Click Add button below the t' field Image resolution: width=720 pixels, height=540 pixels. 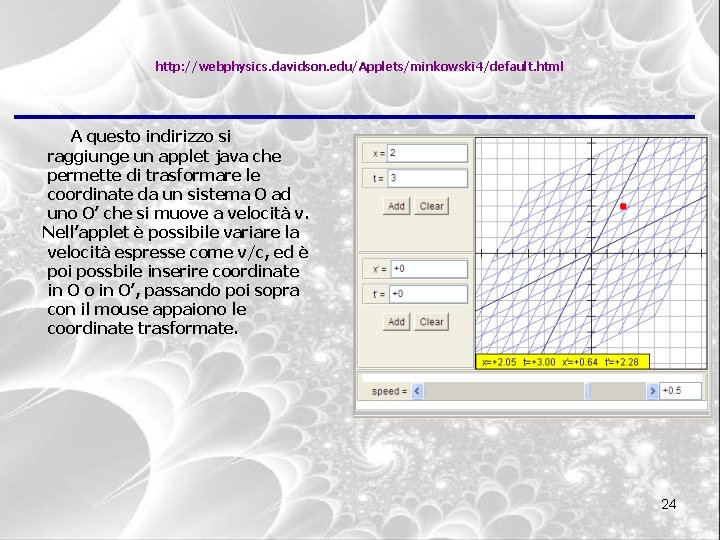click(396, 322)
